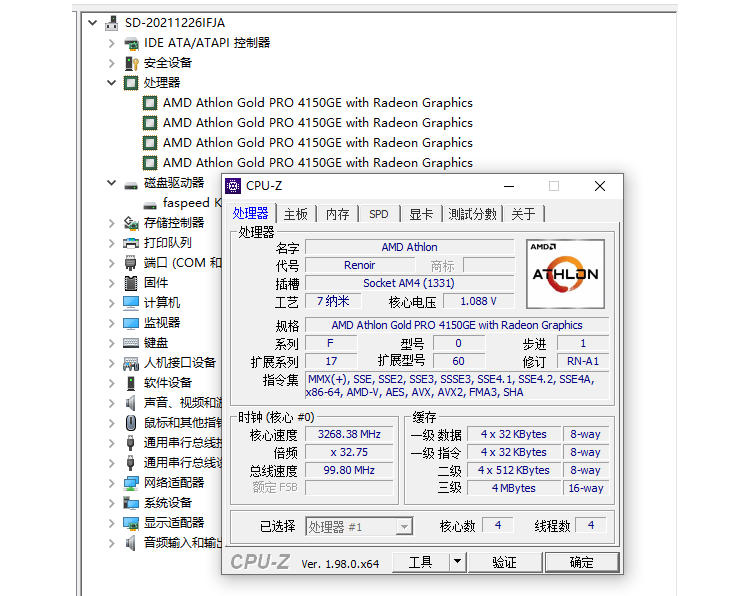Image resolution: width=750 pixels, height=596 pixels.
Task: Click the 打印队列 printer icon
Action: (131, 243)
